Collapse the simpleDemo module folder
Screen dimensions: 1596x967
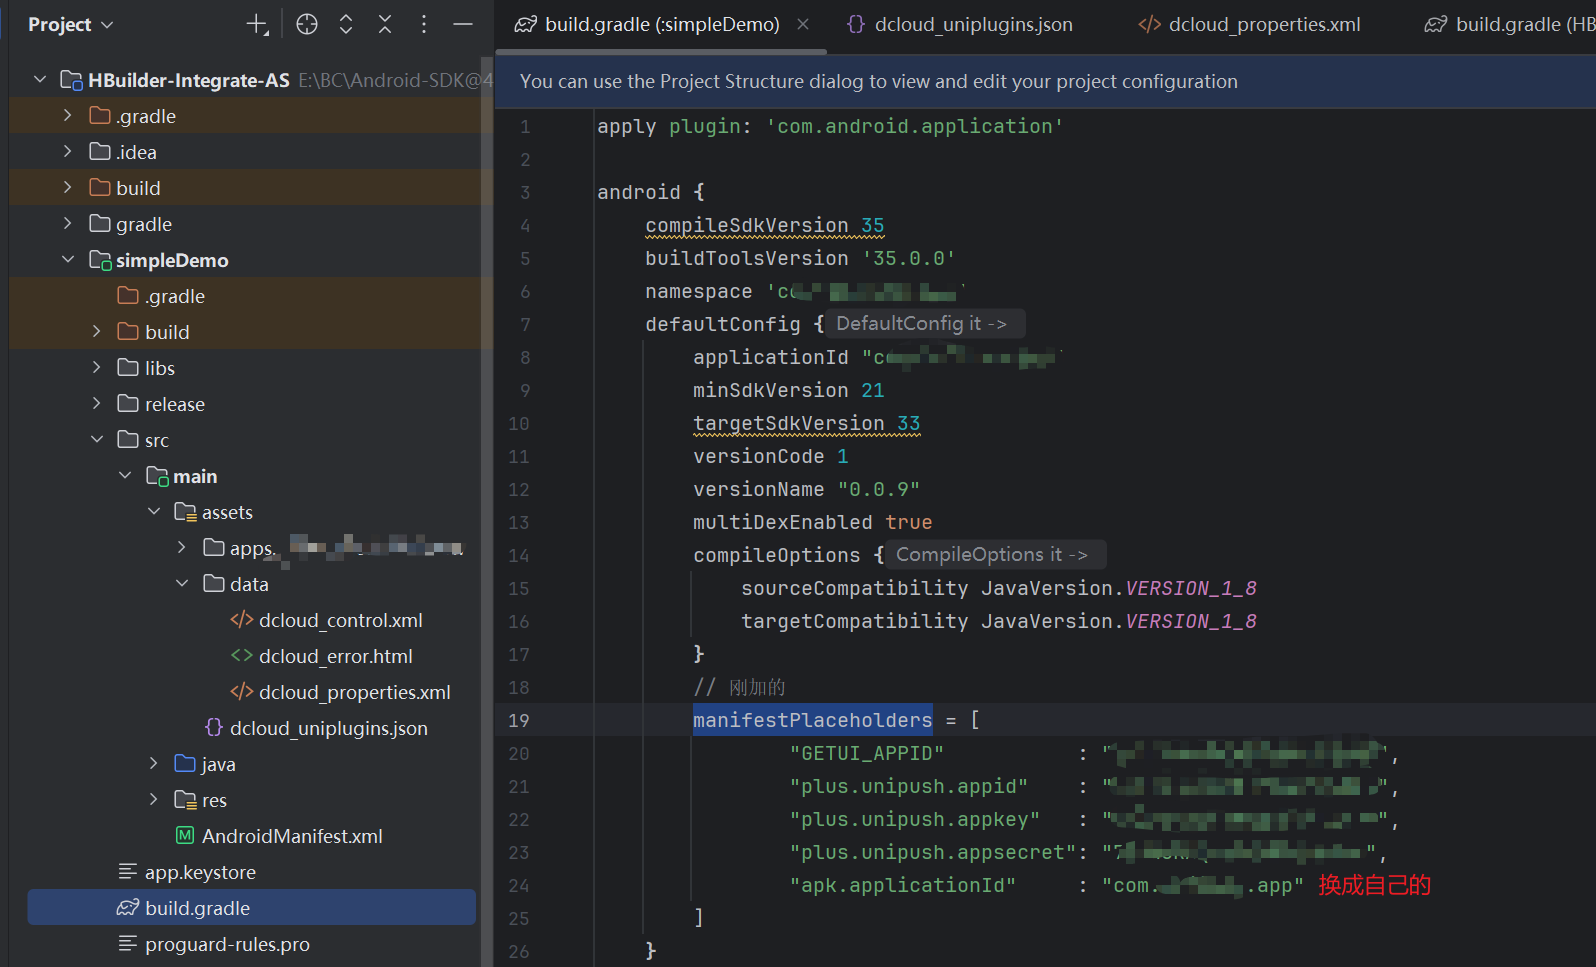pos(68,260)
